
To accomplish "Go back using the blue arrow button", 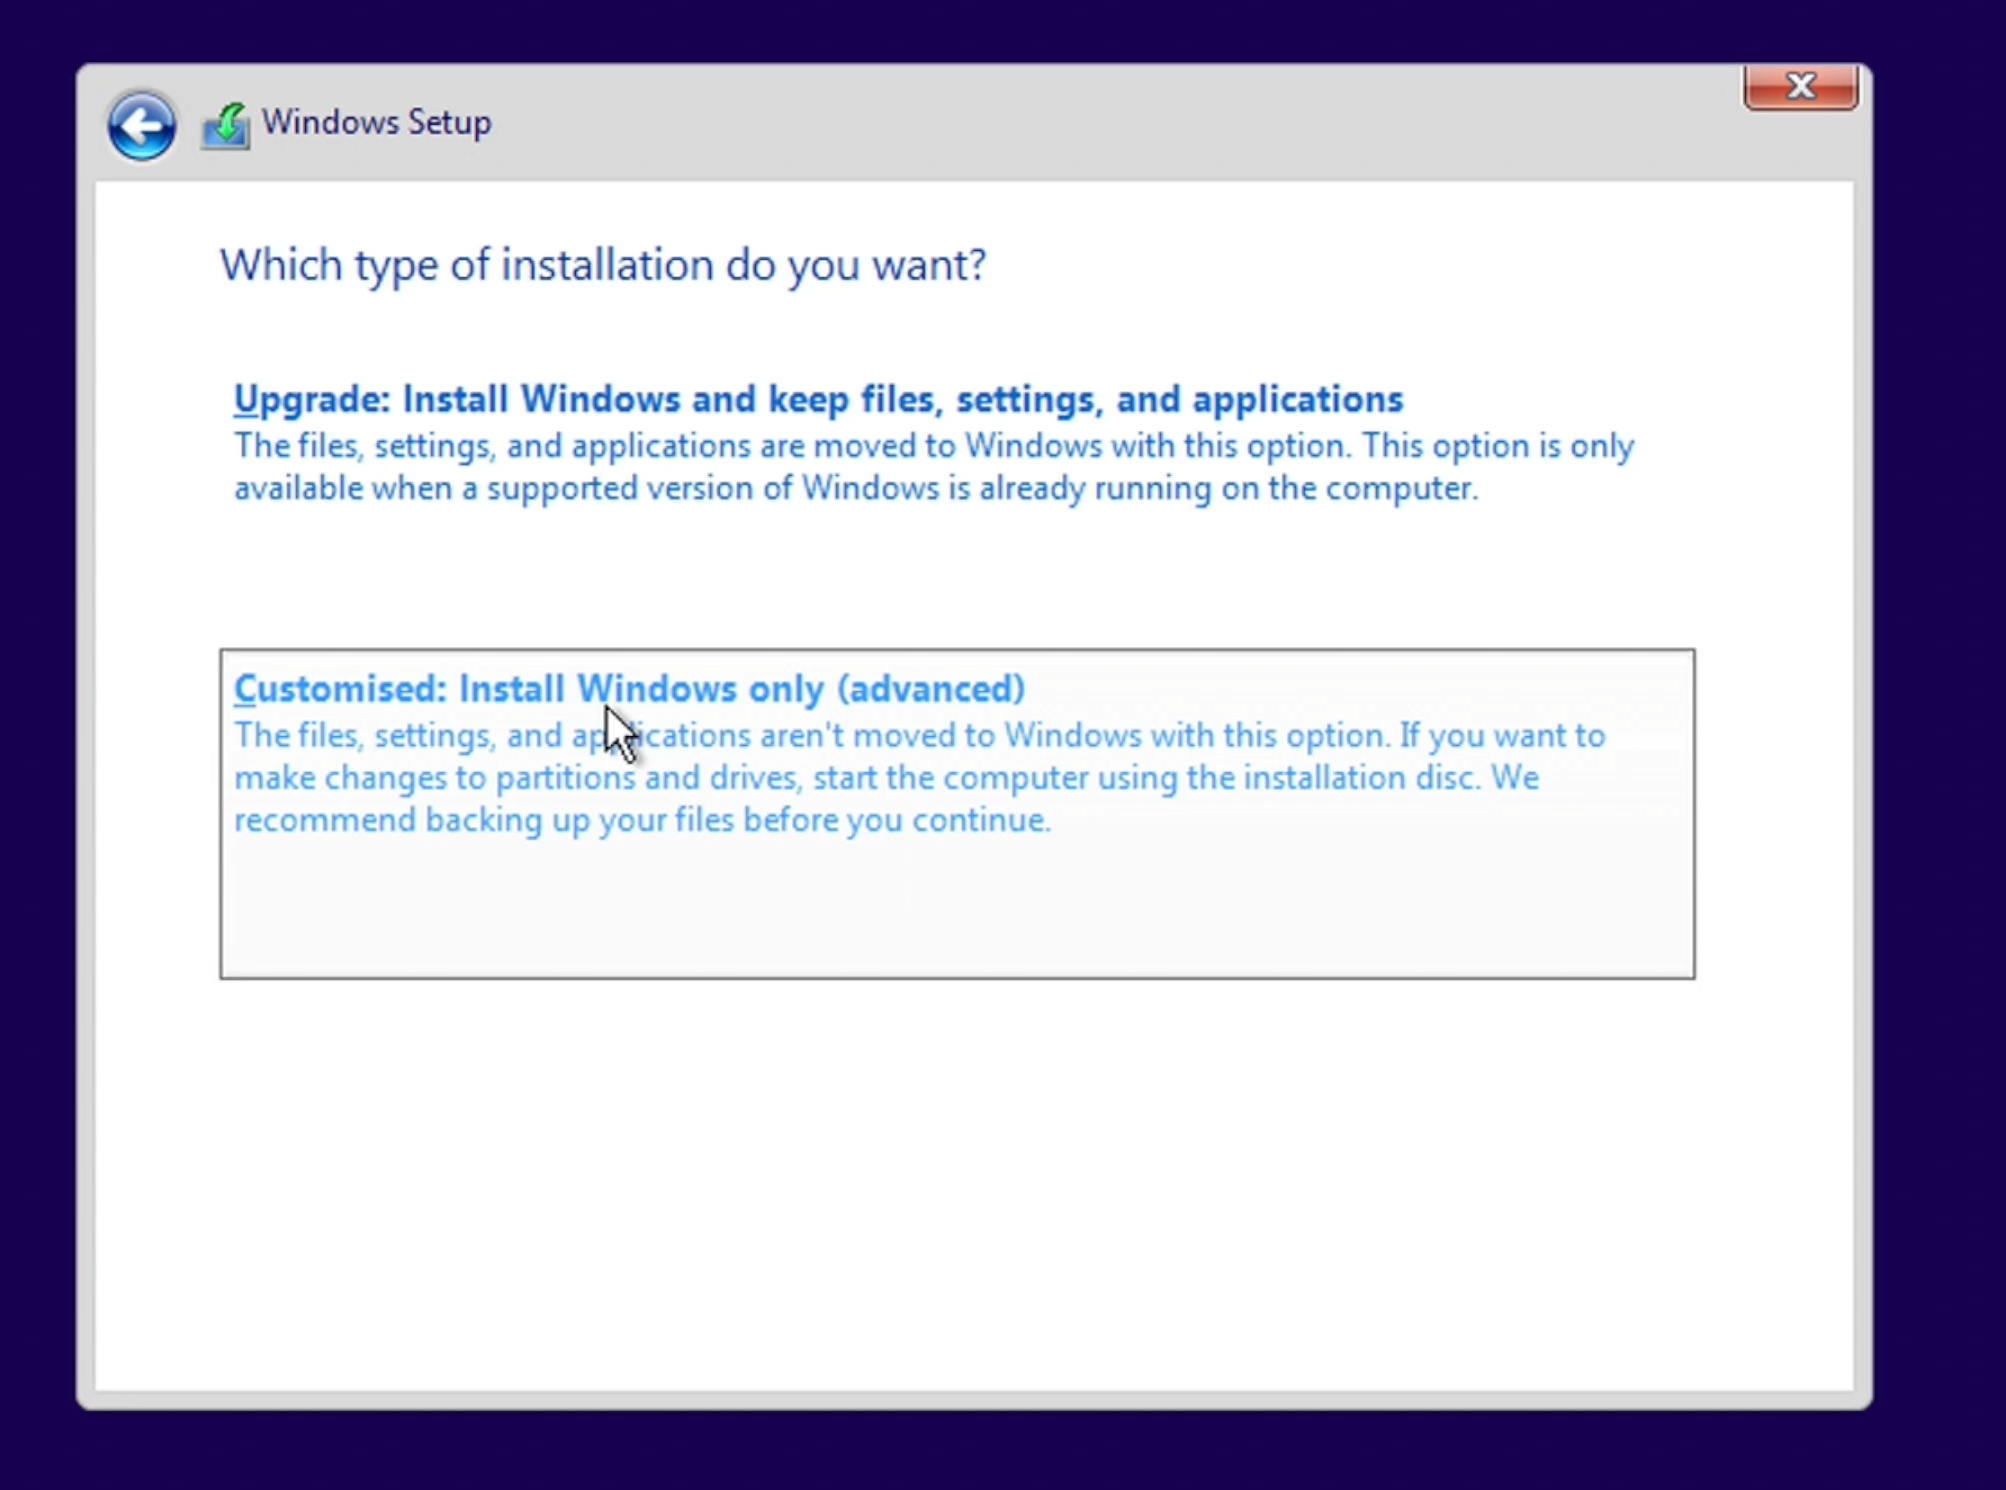I will click(x=141, y=125).
